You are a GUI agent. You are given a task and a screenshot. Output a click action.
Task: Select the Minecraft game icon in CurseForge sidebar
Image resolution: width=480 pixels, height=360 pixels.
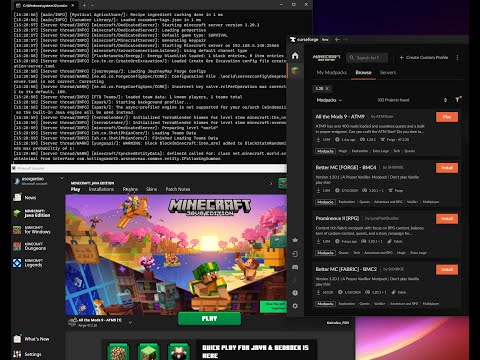tap(295, 70)
